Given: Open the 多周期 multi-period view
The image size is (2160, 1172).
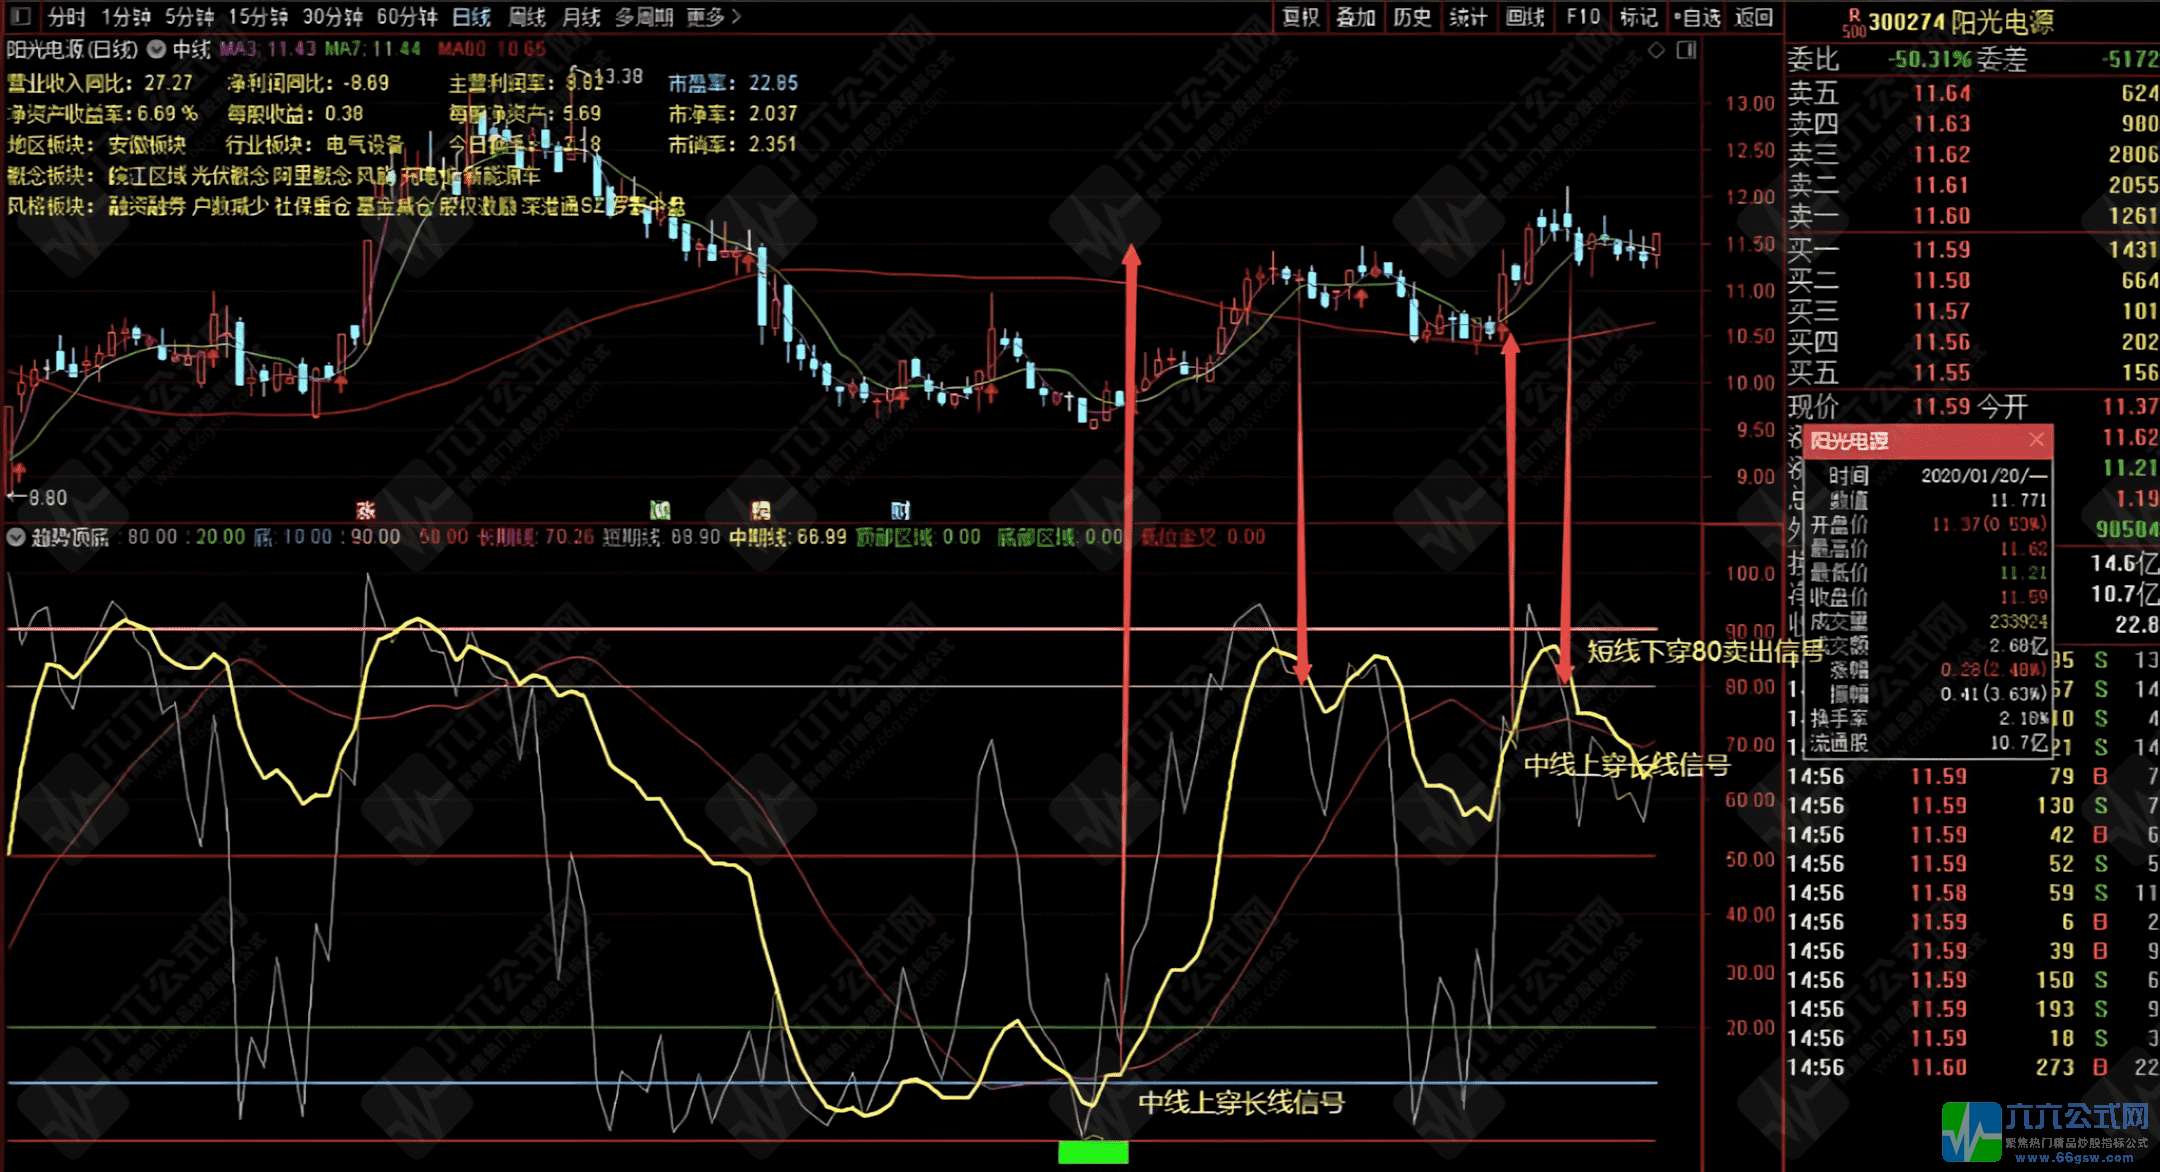Looking at the screenshot, I should pyautogui.click(x=644, y=17).
